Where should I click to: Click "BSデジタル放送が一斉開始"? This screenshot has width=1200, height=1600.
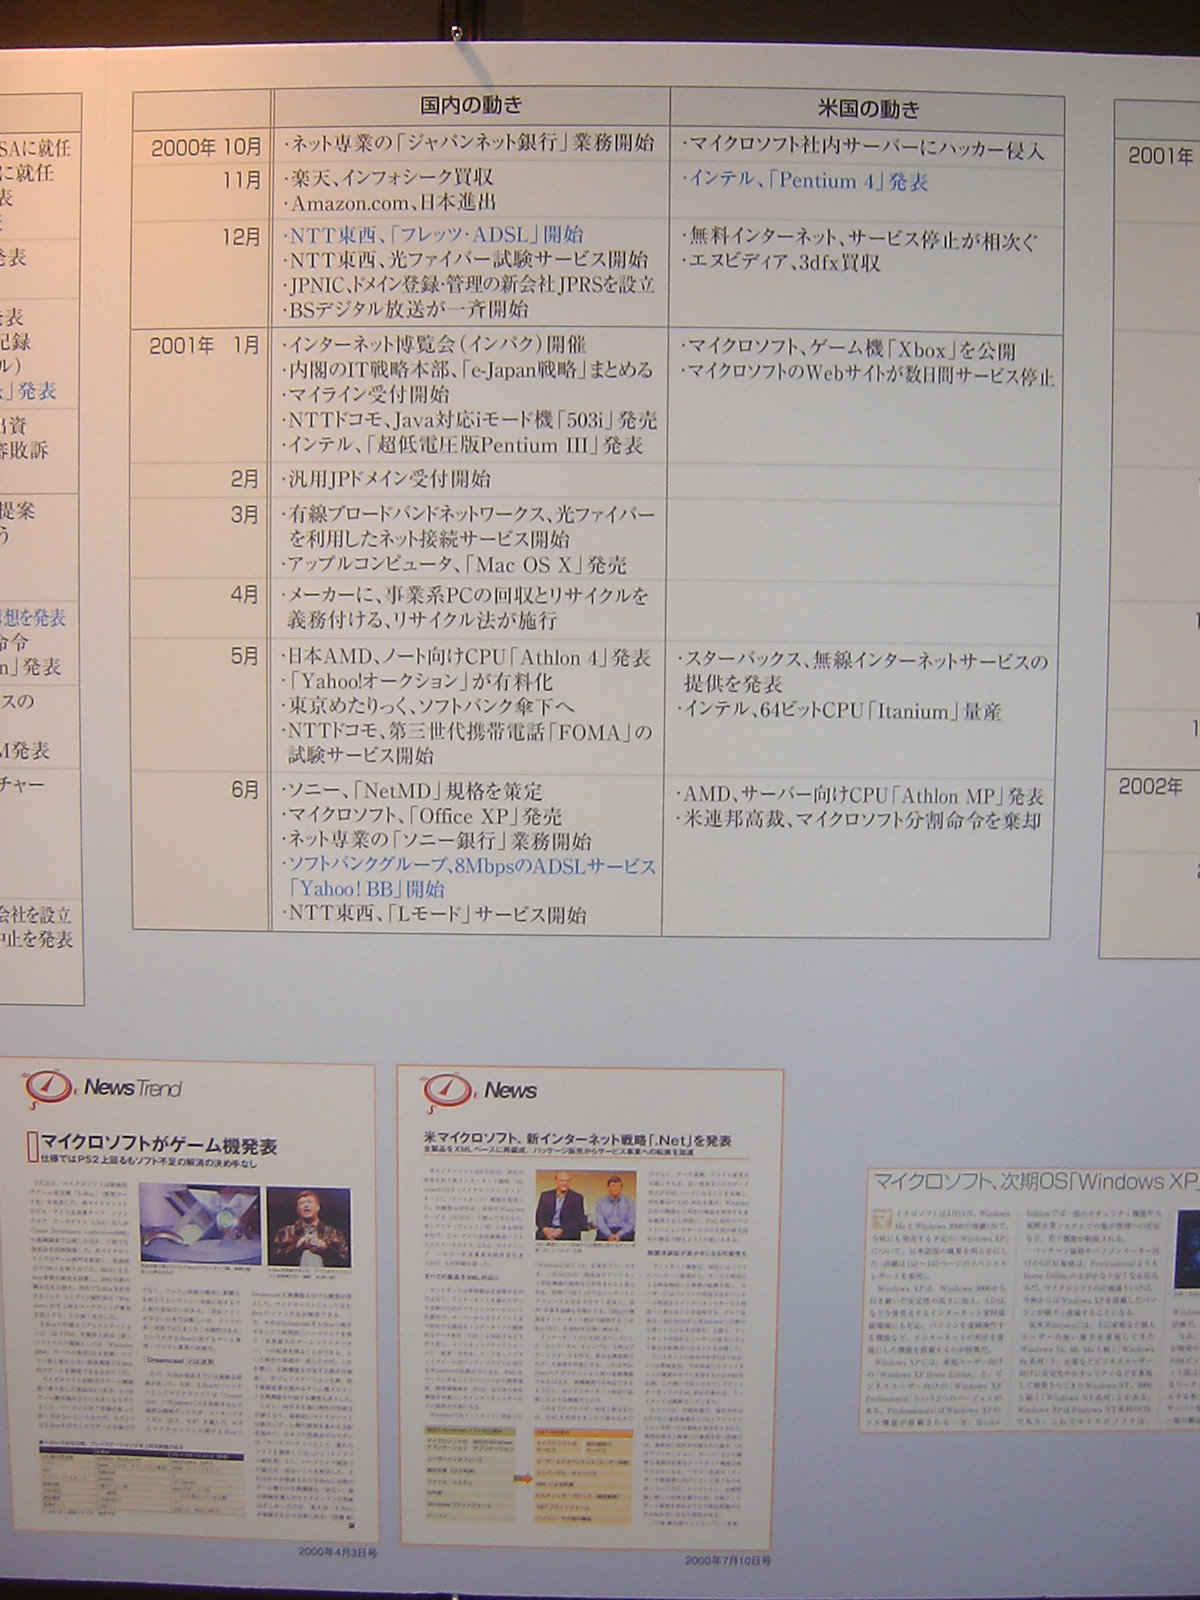406,310
